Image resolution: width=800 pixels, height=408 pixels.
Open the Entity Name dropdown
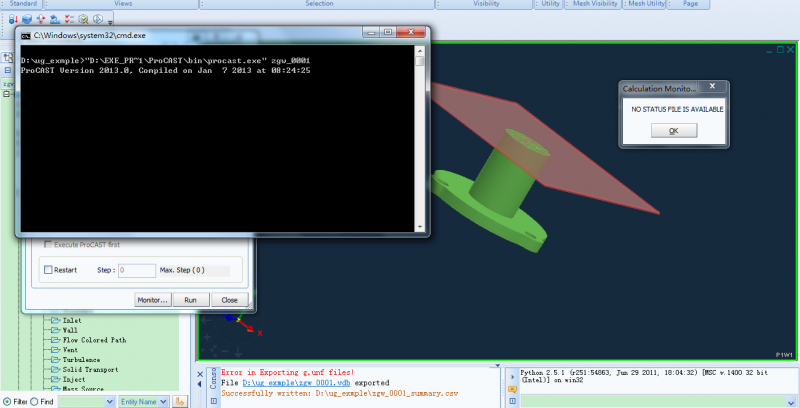[163, 402]
